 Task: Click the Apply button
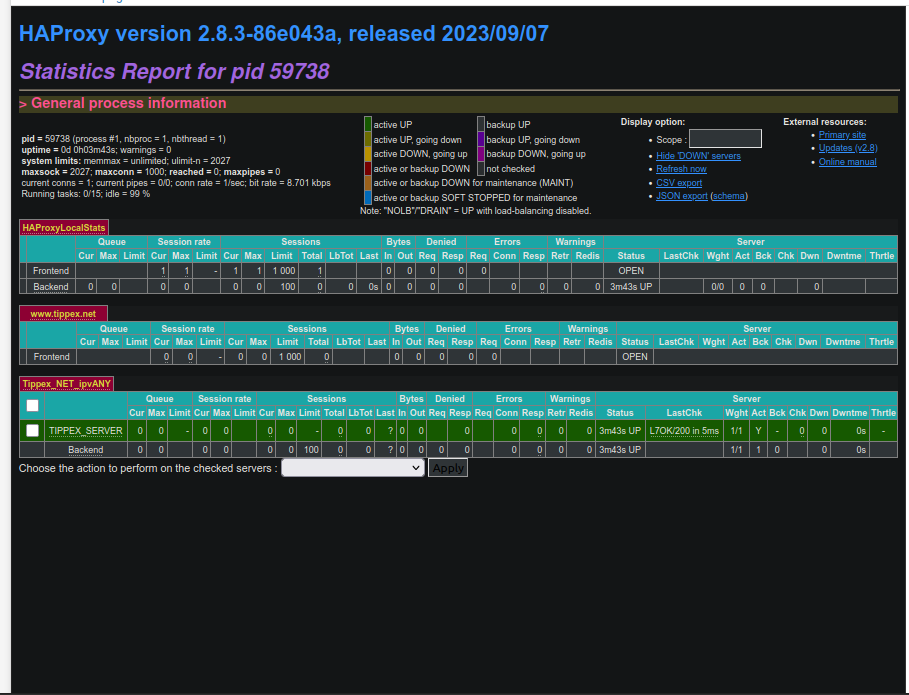click(448, 468)
